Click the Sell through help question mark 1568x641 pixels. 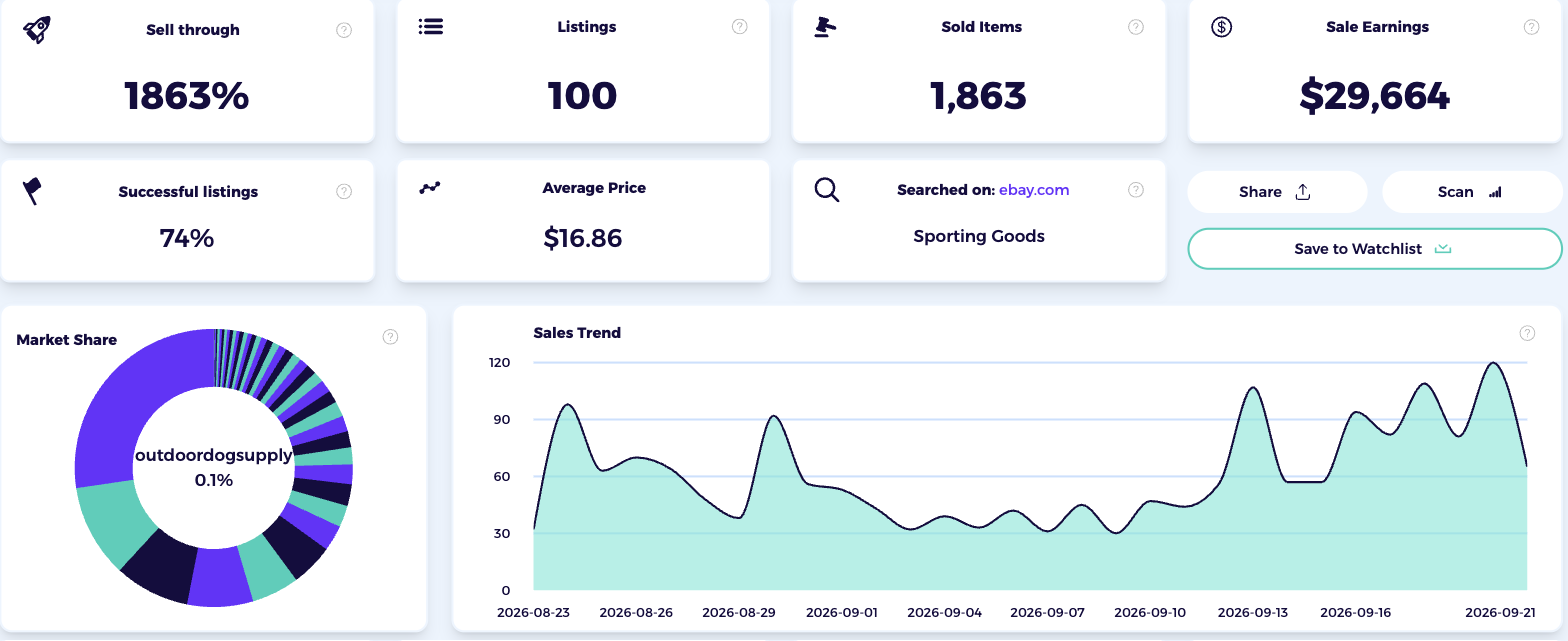click(x=344, y=30)
